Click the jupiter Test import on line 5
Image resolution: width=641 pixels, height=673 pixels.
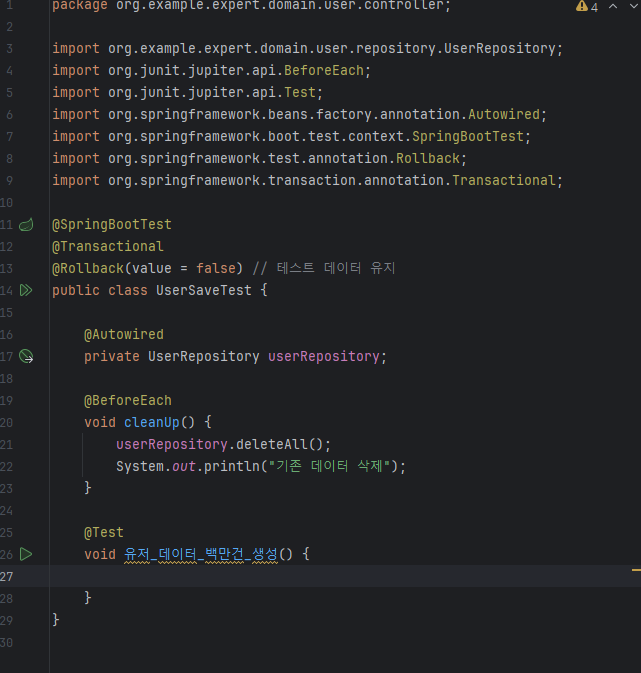pyautogui.click(x=187, y=92)
